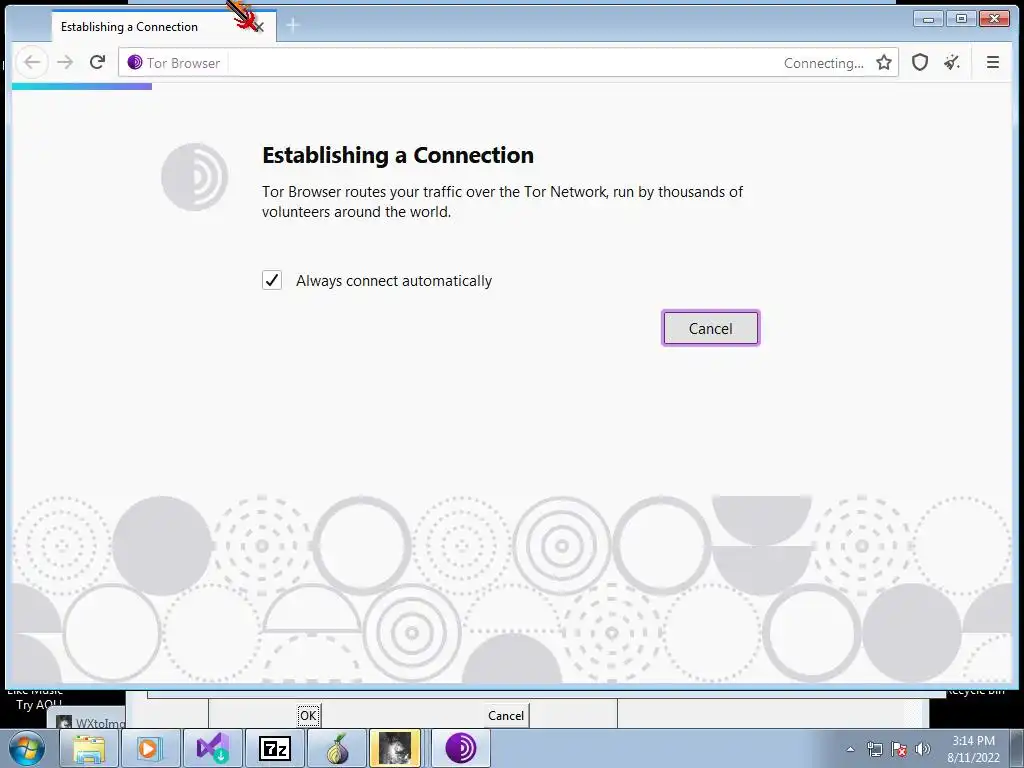Reload the page with the refresh icon

(97, 63)
